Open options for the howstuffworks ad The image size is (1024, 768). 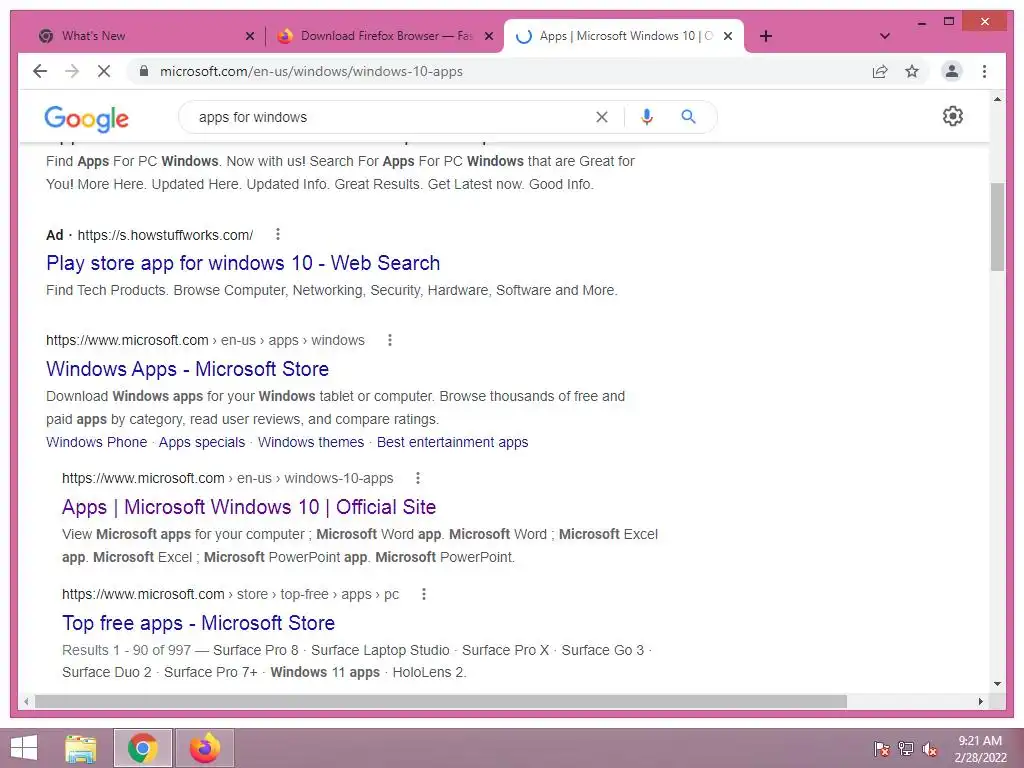click(x=278, y=234)
